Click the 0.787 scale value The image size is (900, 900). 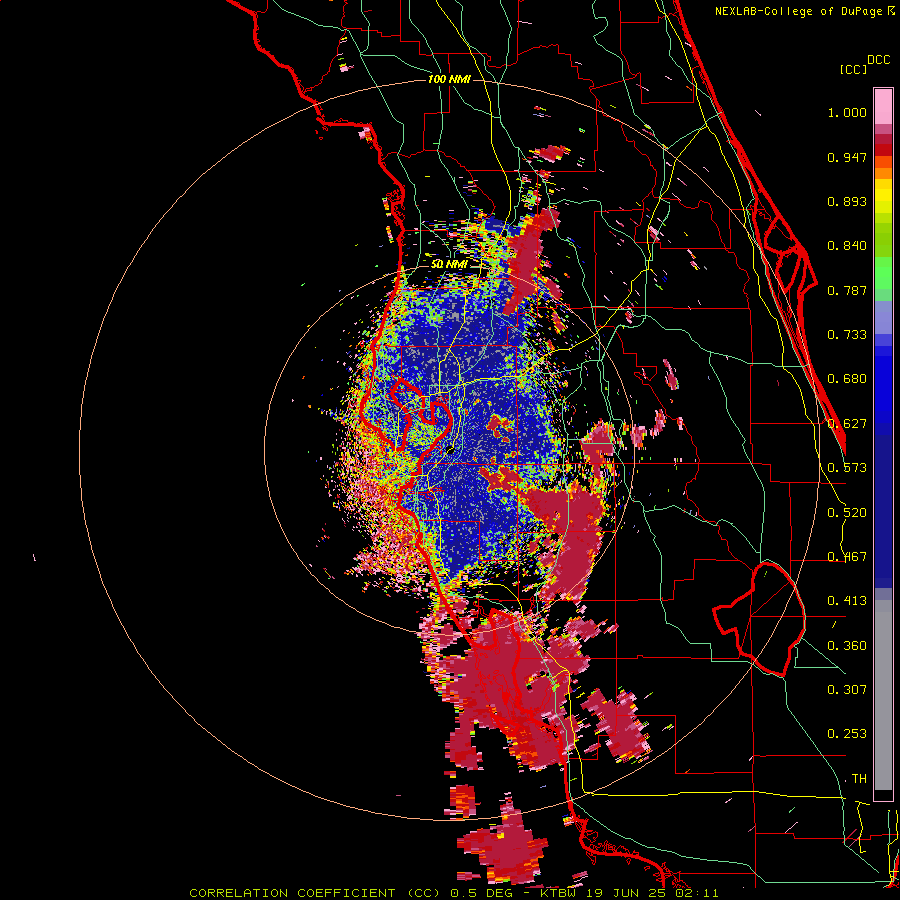pyautogui.click(x=847, y=290)
